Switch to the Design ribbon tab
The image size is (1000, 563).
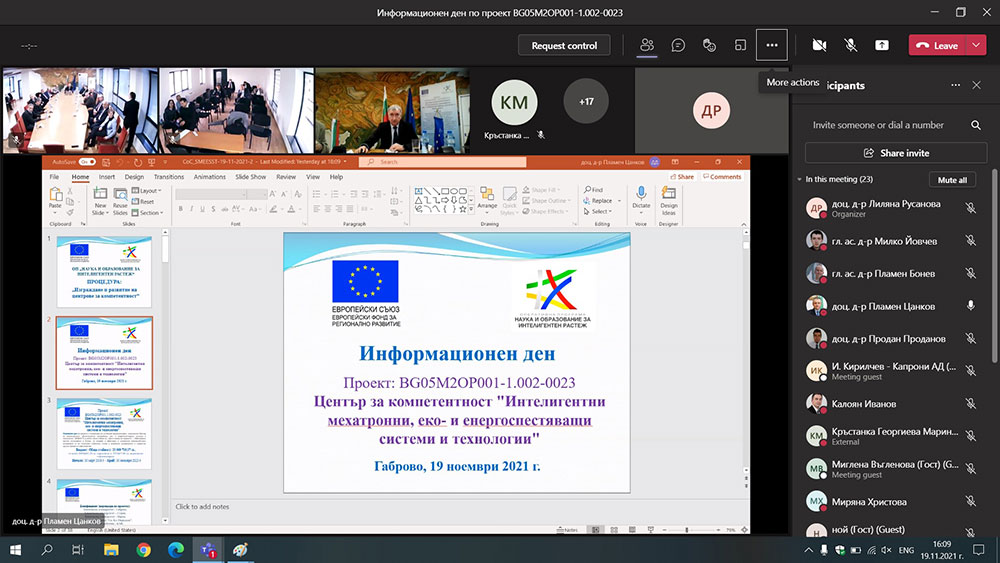point(134,177)
